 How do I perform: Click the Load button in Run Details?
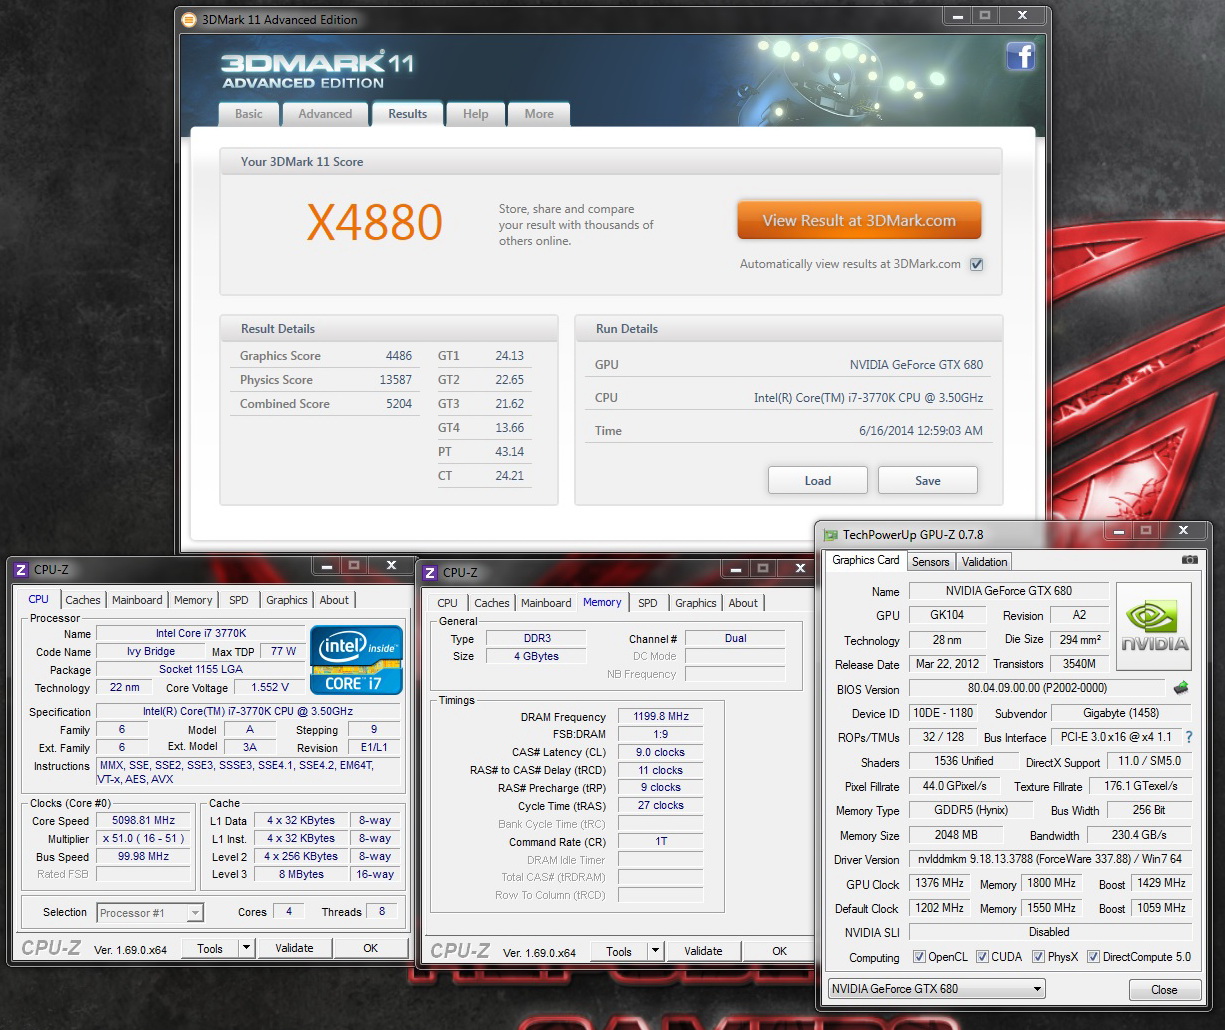pyautogui.click(x=818, y=480)
